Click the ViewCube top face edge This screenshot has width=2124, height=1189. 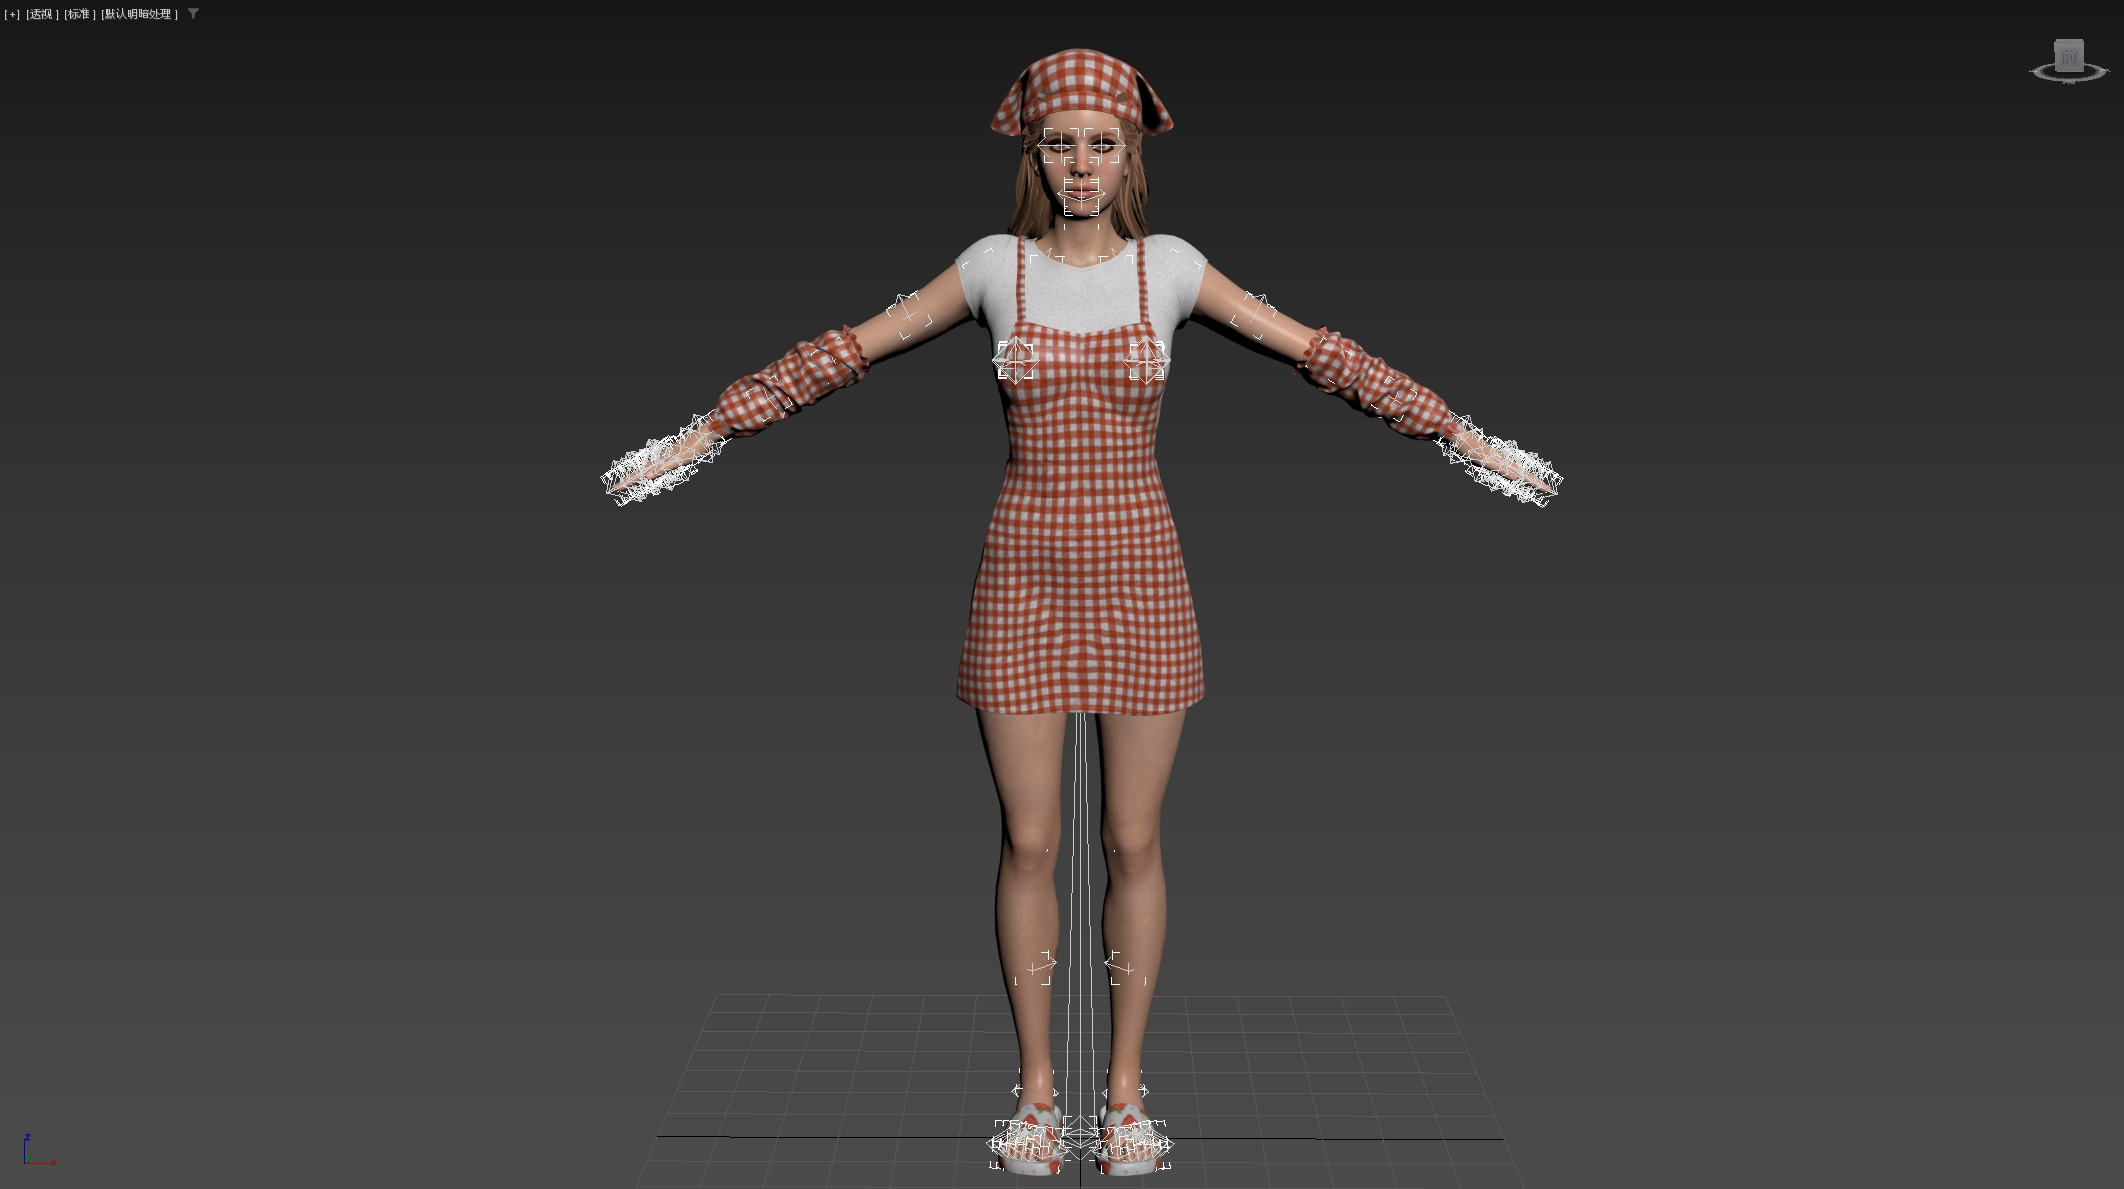pos(2069,42)
